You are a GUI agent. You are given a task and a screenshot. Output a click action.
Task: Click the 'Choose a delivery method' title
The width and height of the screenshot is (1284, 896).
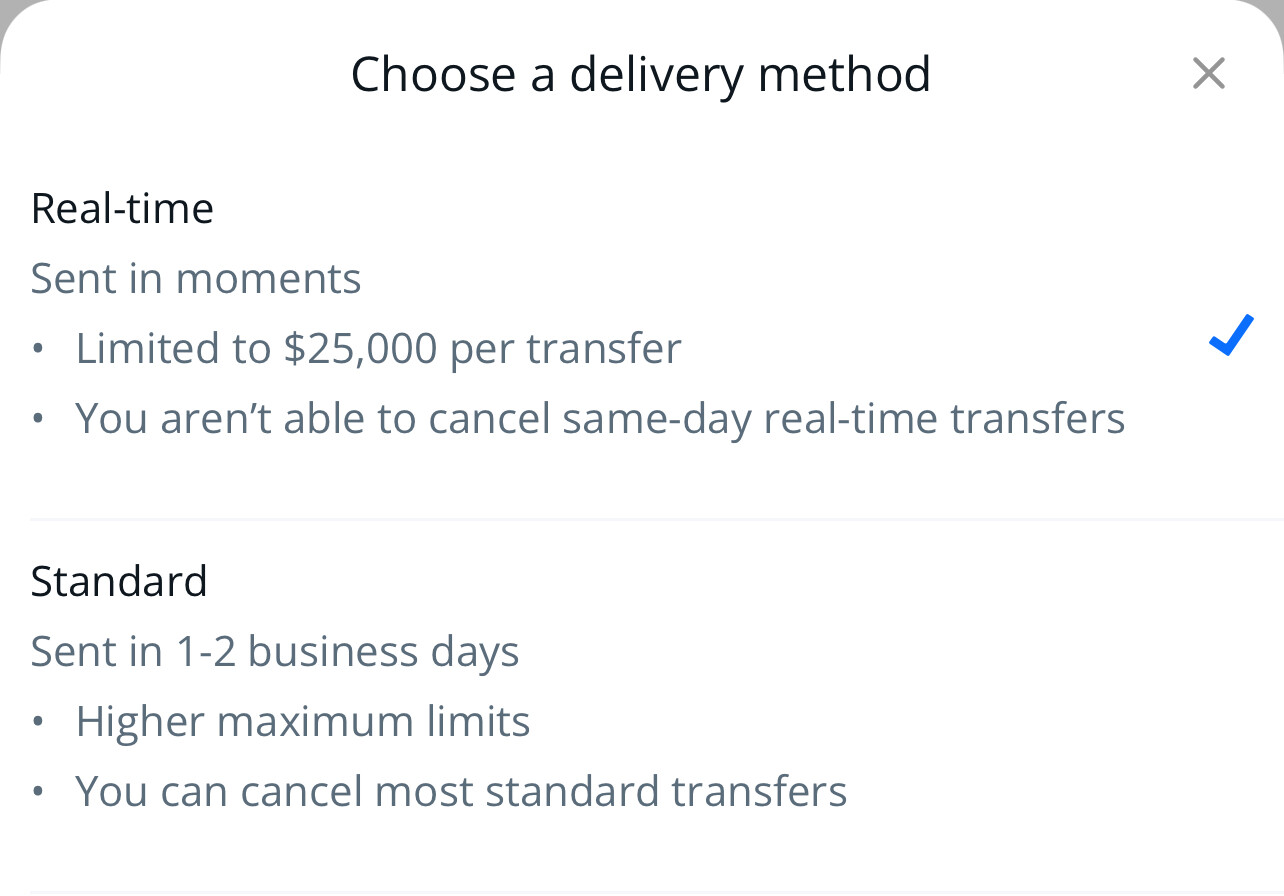coord(640,74)
